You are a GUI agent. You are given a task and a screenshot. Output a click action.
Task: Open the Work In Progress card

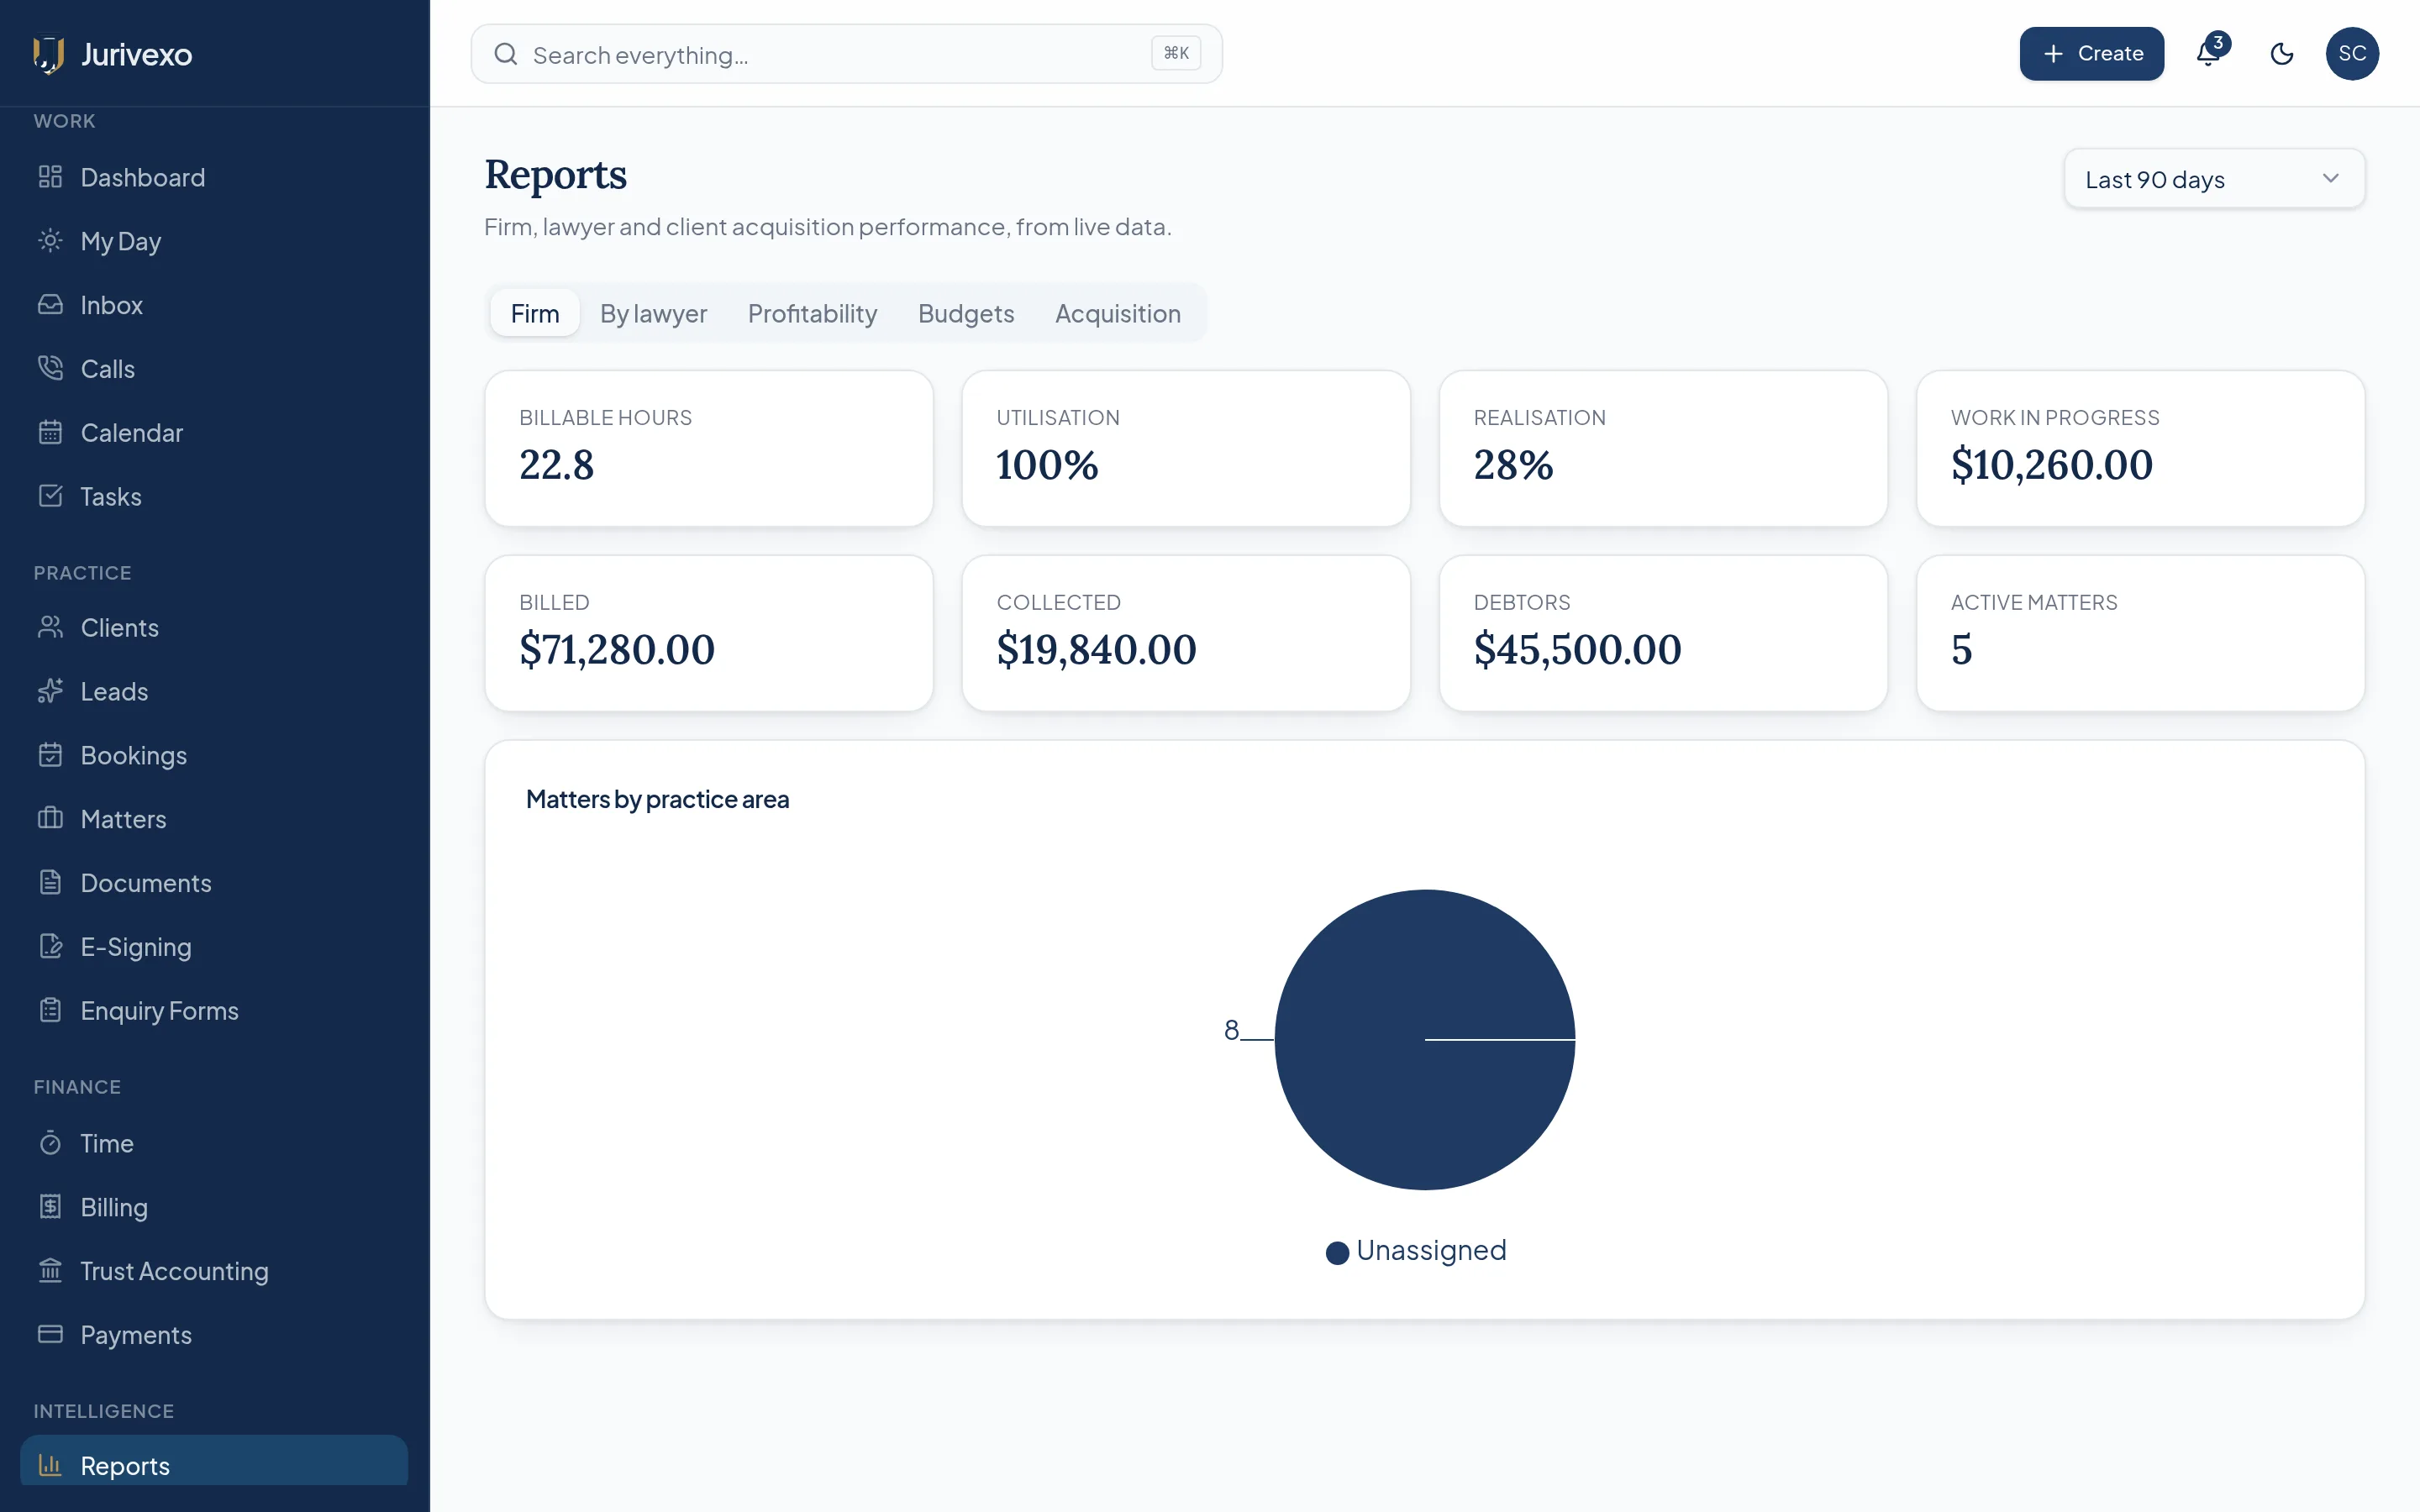[2140, 449]
